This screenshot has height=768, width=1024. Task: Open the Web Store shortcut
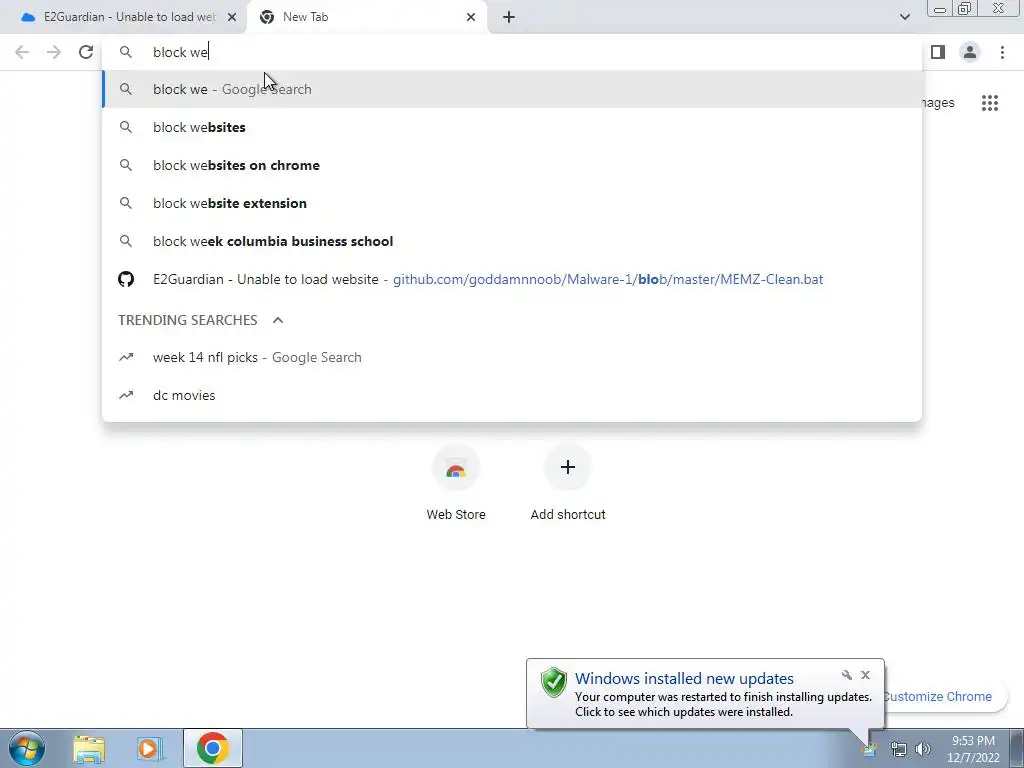(456, 482)
